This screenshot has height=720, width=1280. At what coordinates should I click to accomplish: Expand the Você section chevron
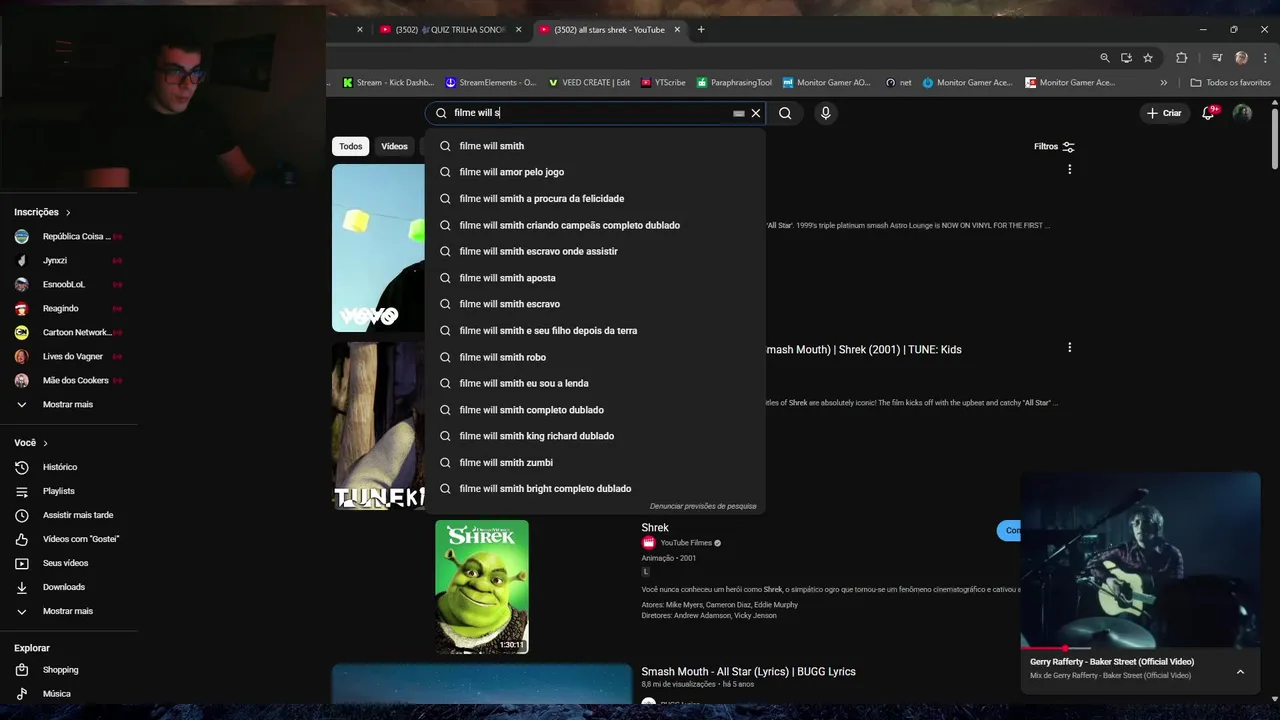click(x=45, y=443)
